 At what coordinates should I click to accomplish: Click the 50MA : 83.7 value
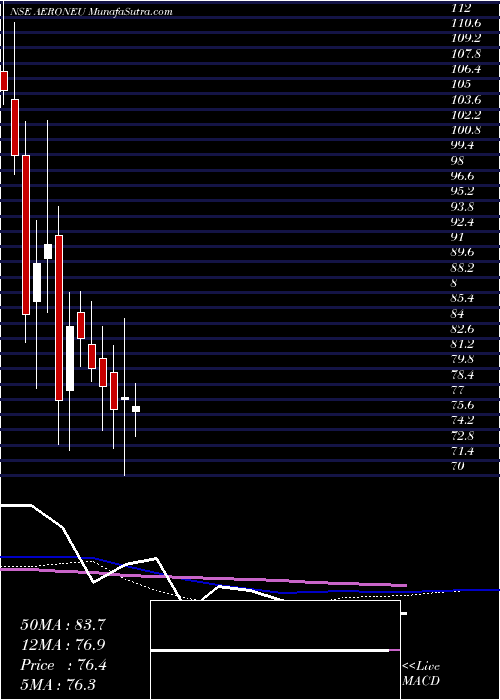62,625
